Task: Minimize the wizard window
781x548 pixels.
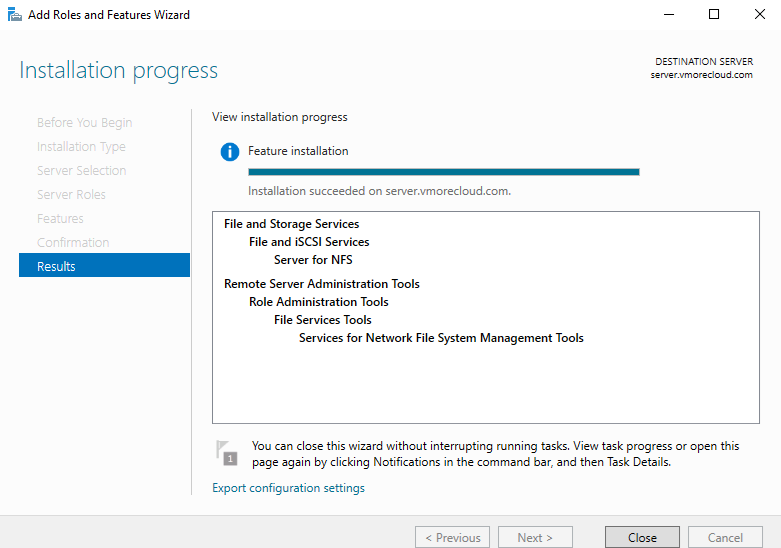Action: tap(669, 14)
